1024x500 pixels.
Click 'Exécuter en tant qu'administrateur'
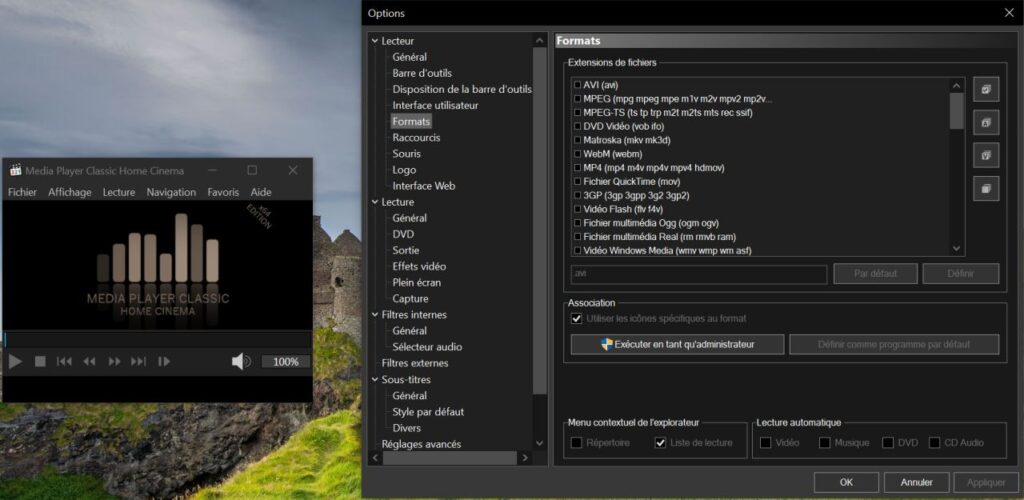pyautogui.click(x=677, y=344)
